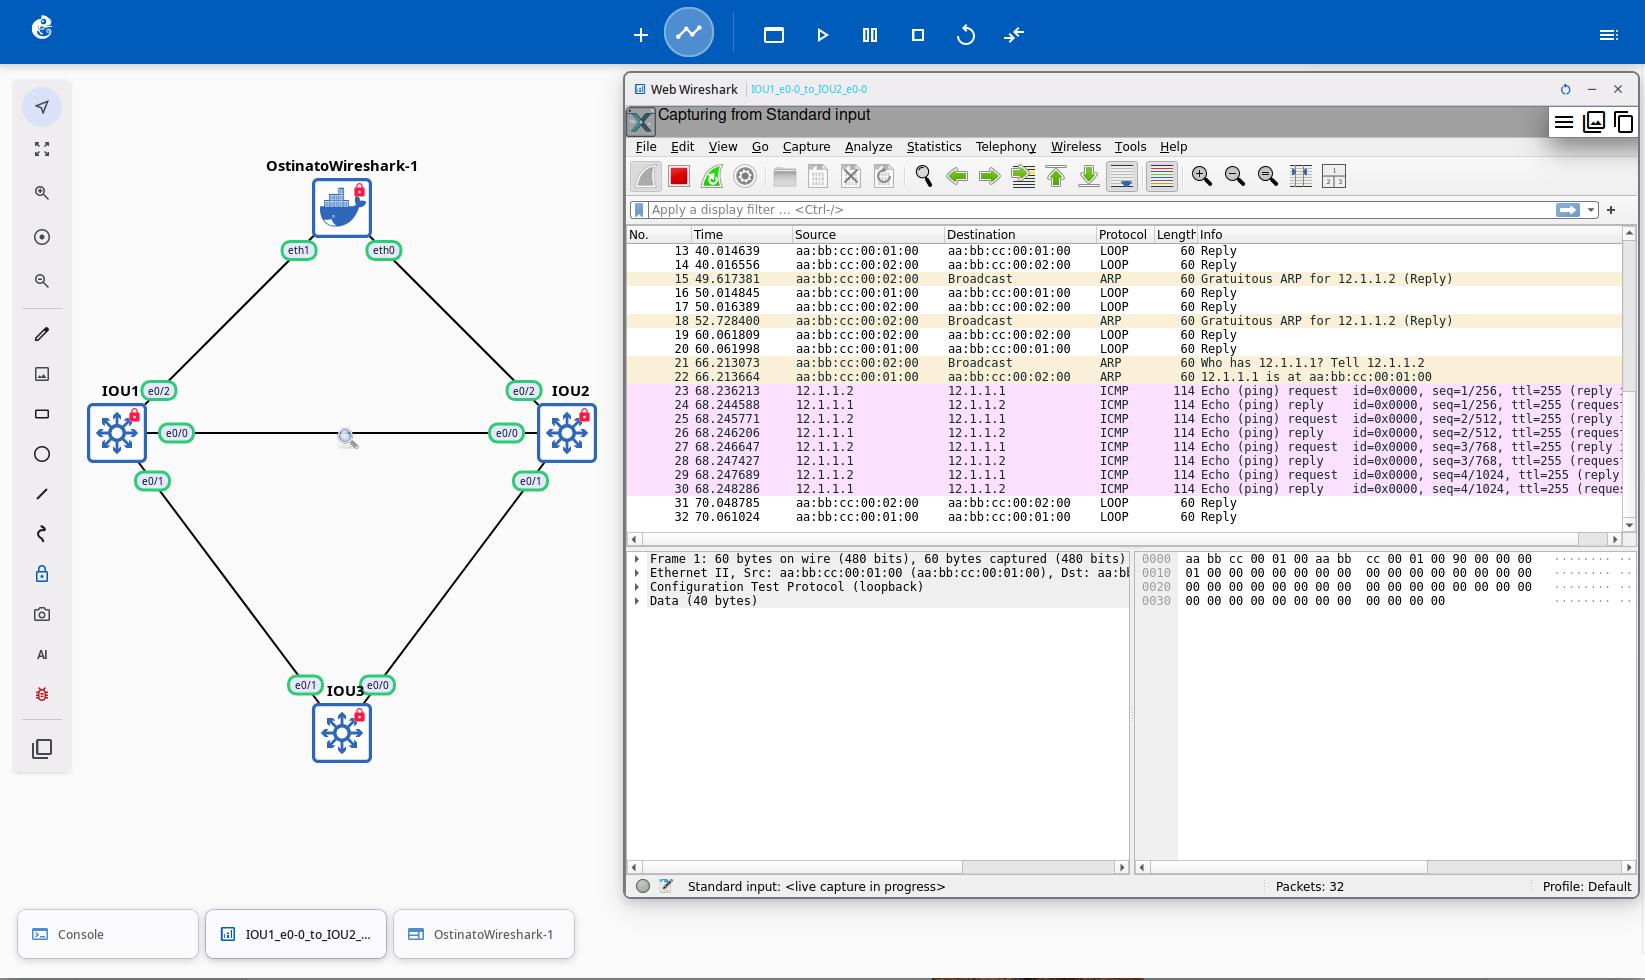The width and height of the screenshot is (1645, 980).
Task: Click the fit to screen sidebar icon
Action: [x=42, y=149]
